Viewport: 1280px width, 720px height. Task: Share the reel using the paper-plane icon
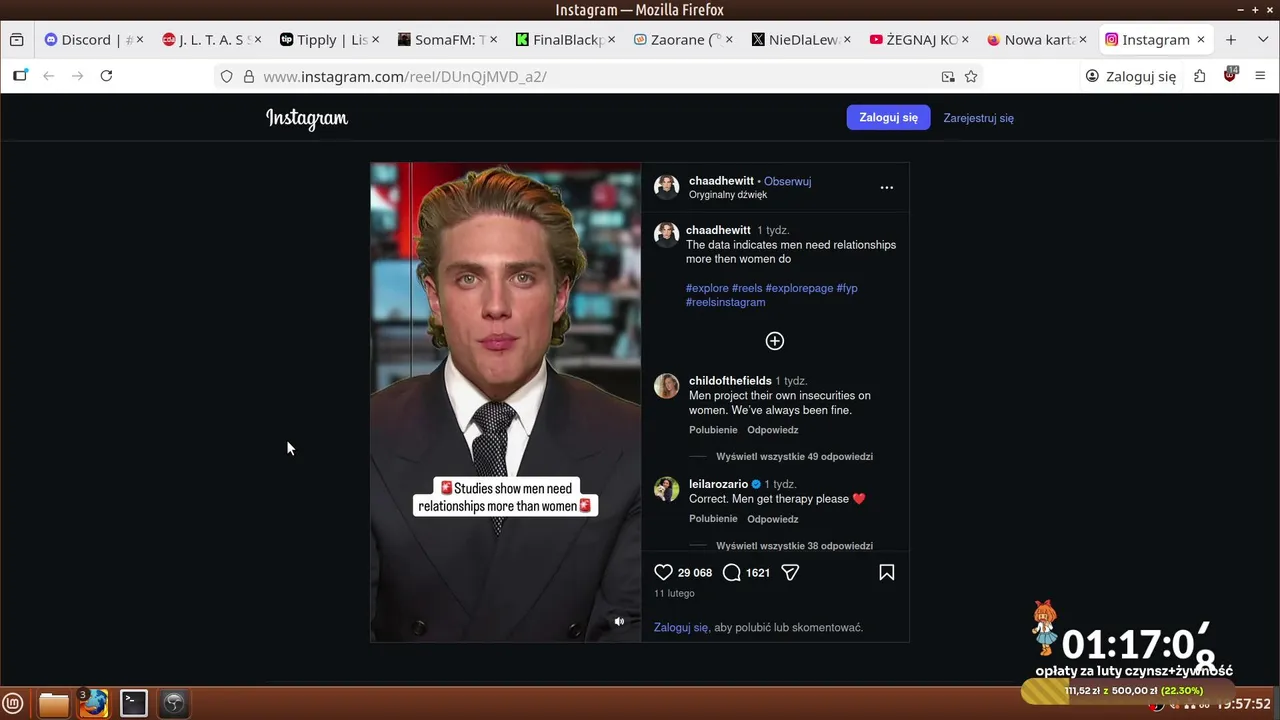790,572
